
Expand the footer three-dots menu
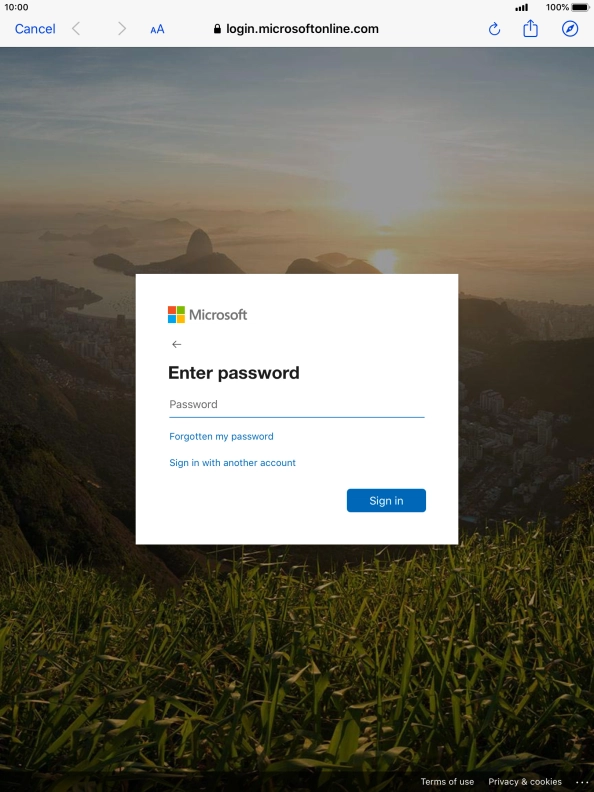coord(582,782)
